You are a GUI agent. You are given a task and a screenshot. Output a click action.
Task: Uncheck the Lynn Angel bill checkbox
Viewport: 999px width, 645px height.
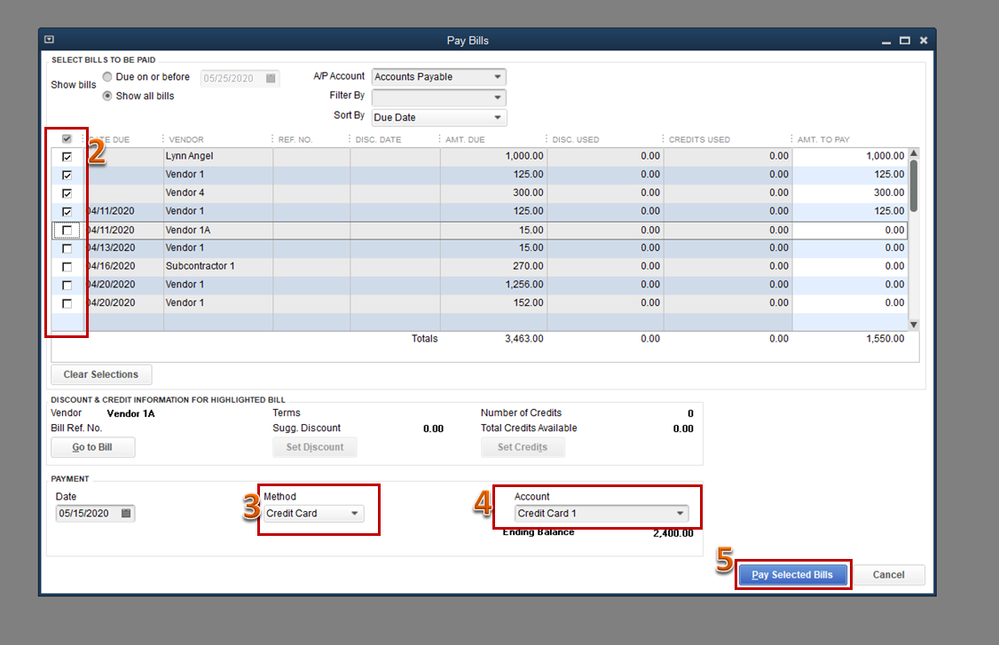coord(67,156)
